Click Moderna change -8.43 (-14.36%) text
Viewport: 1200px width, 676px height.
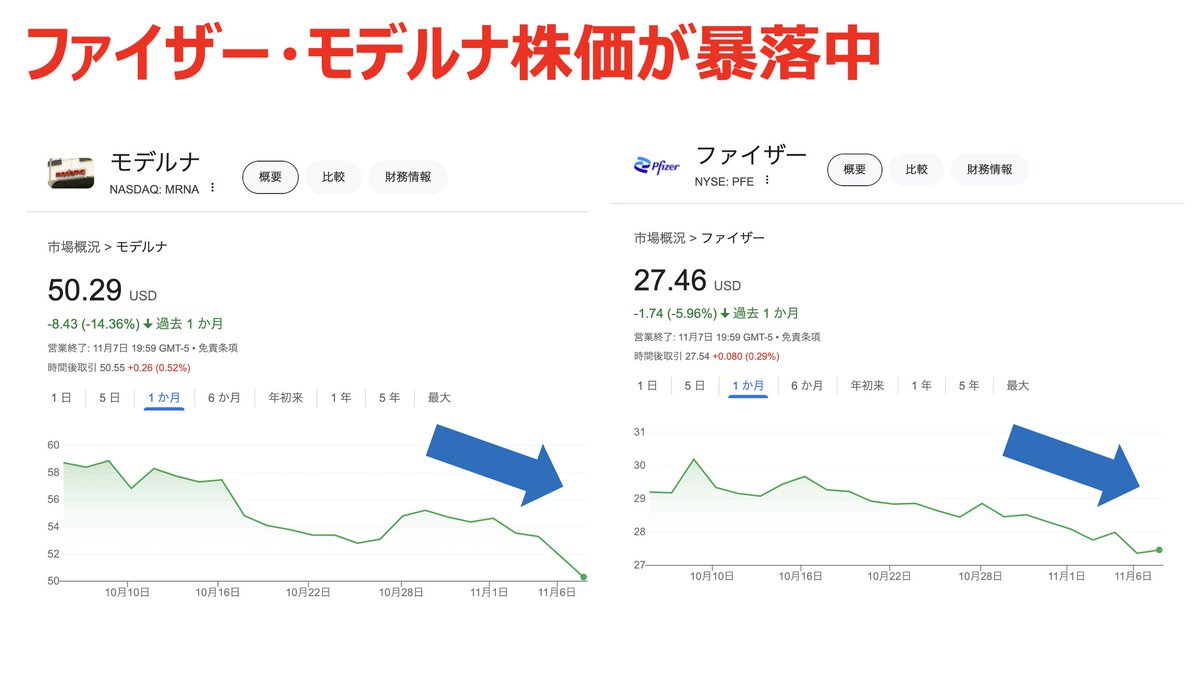94,324
